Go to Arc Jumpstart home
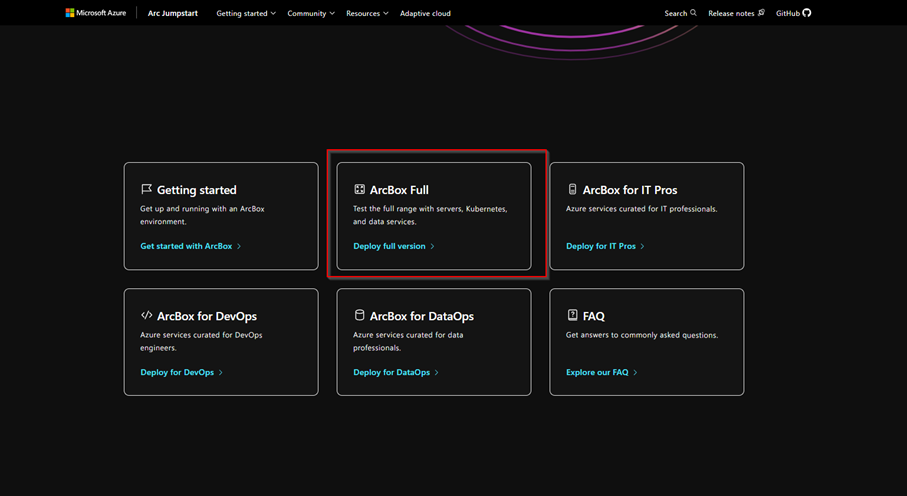This screenshot has width=907, height=496. click(172, 13)
